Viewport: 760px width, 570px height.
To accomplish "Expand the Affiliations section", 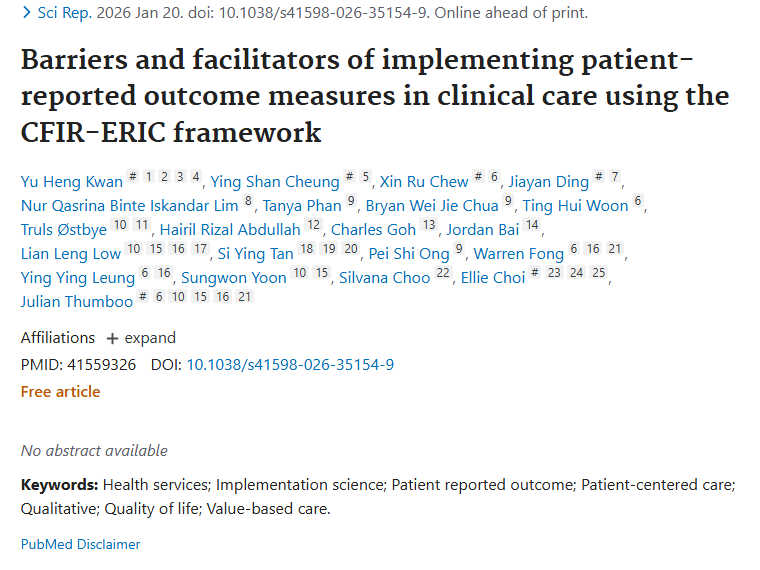I will (141, 338).
